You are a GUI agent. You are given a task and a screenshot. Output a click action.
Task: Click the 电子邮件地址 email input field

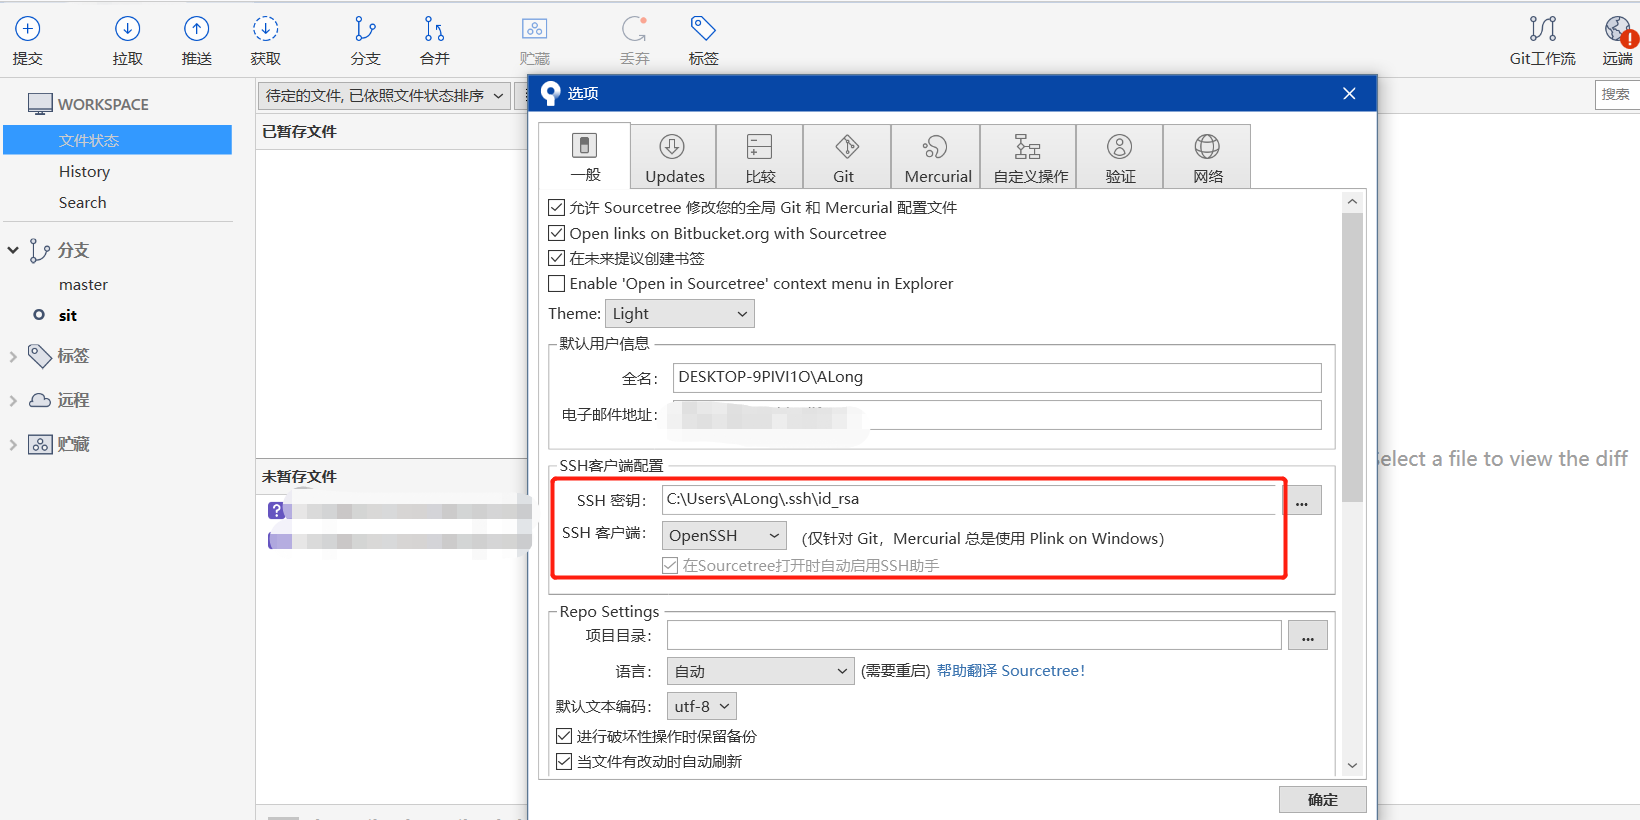click(x=997, y=415)
